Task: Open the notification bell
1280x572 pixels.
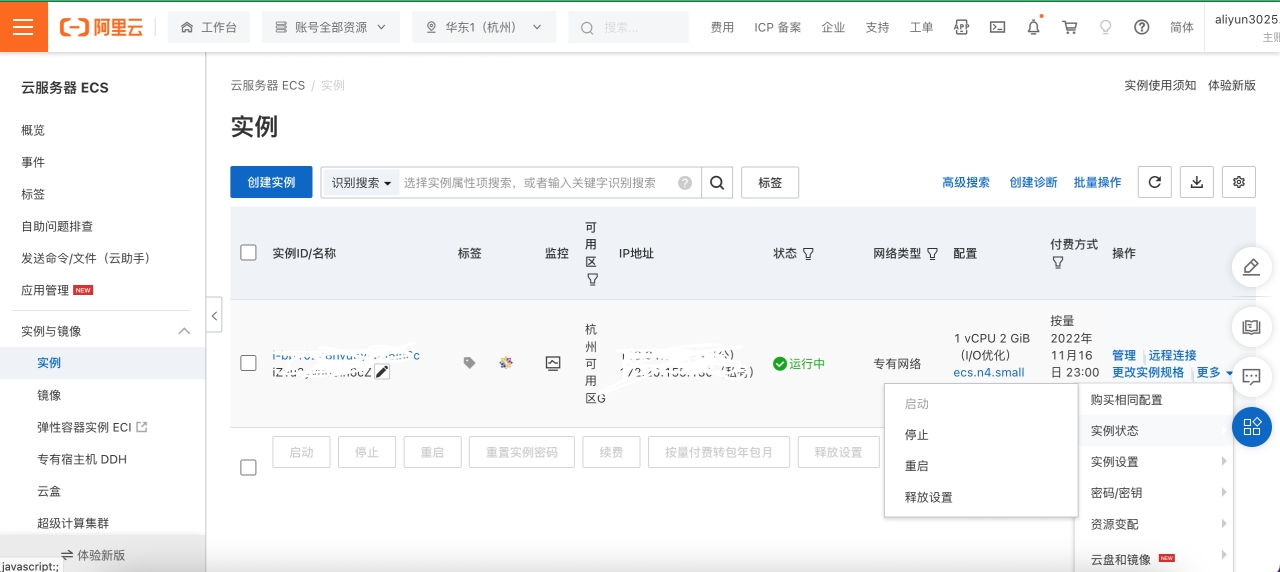Action: click(x=1033, y=27)
